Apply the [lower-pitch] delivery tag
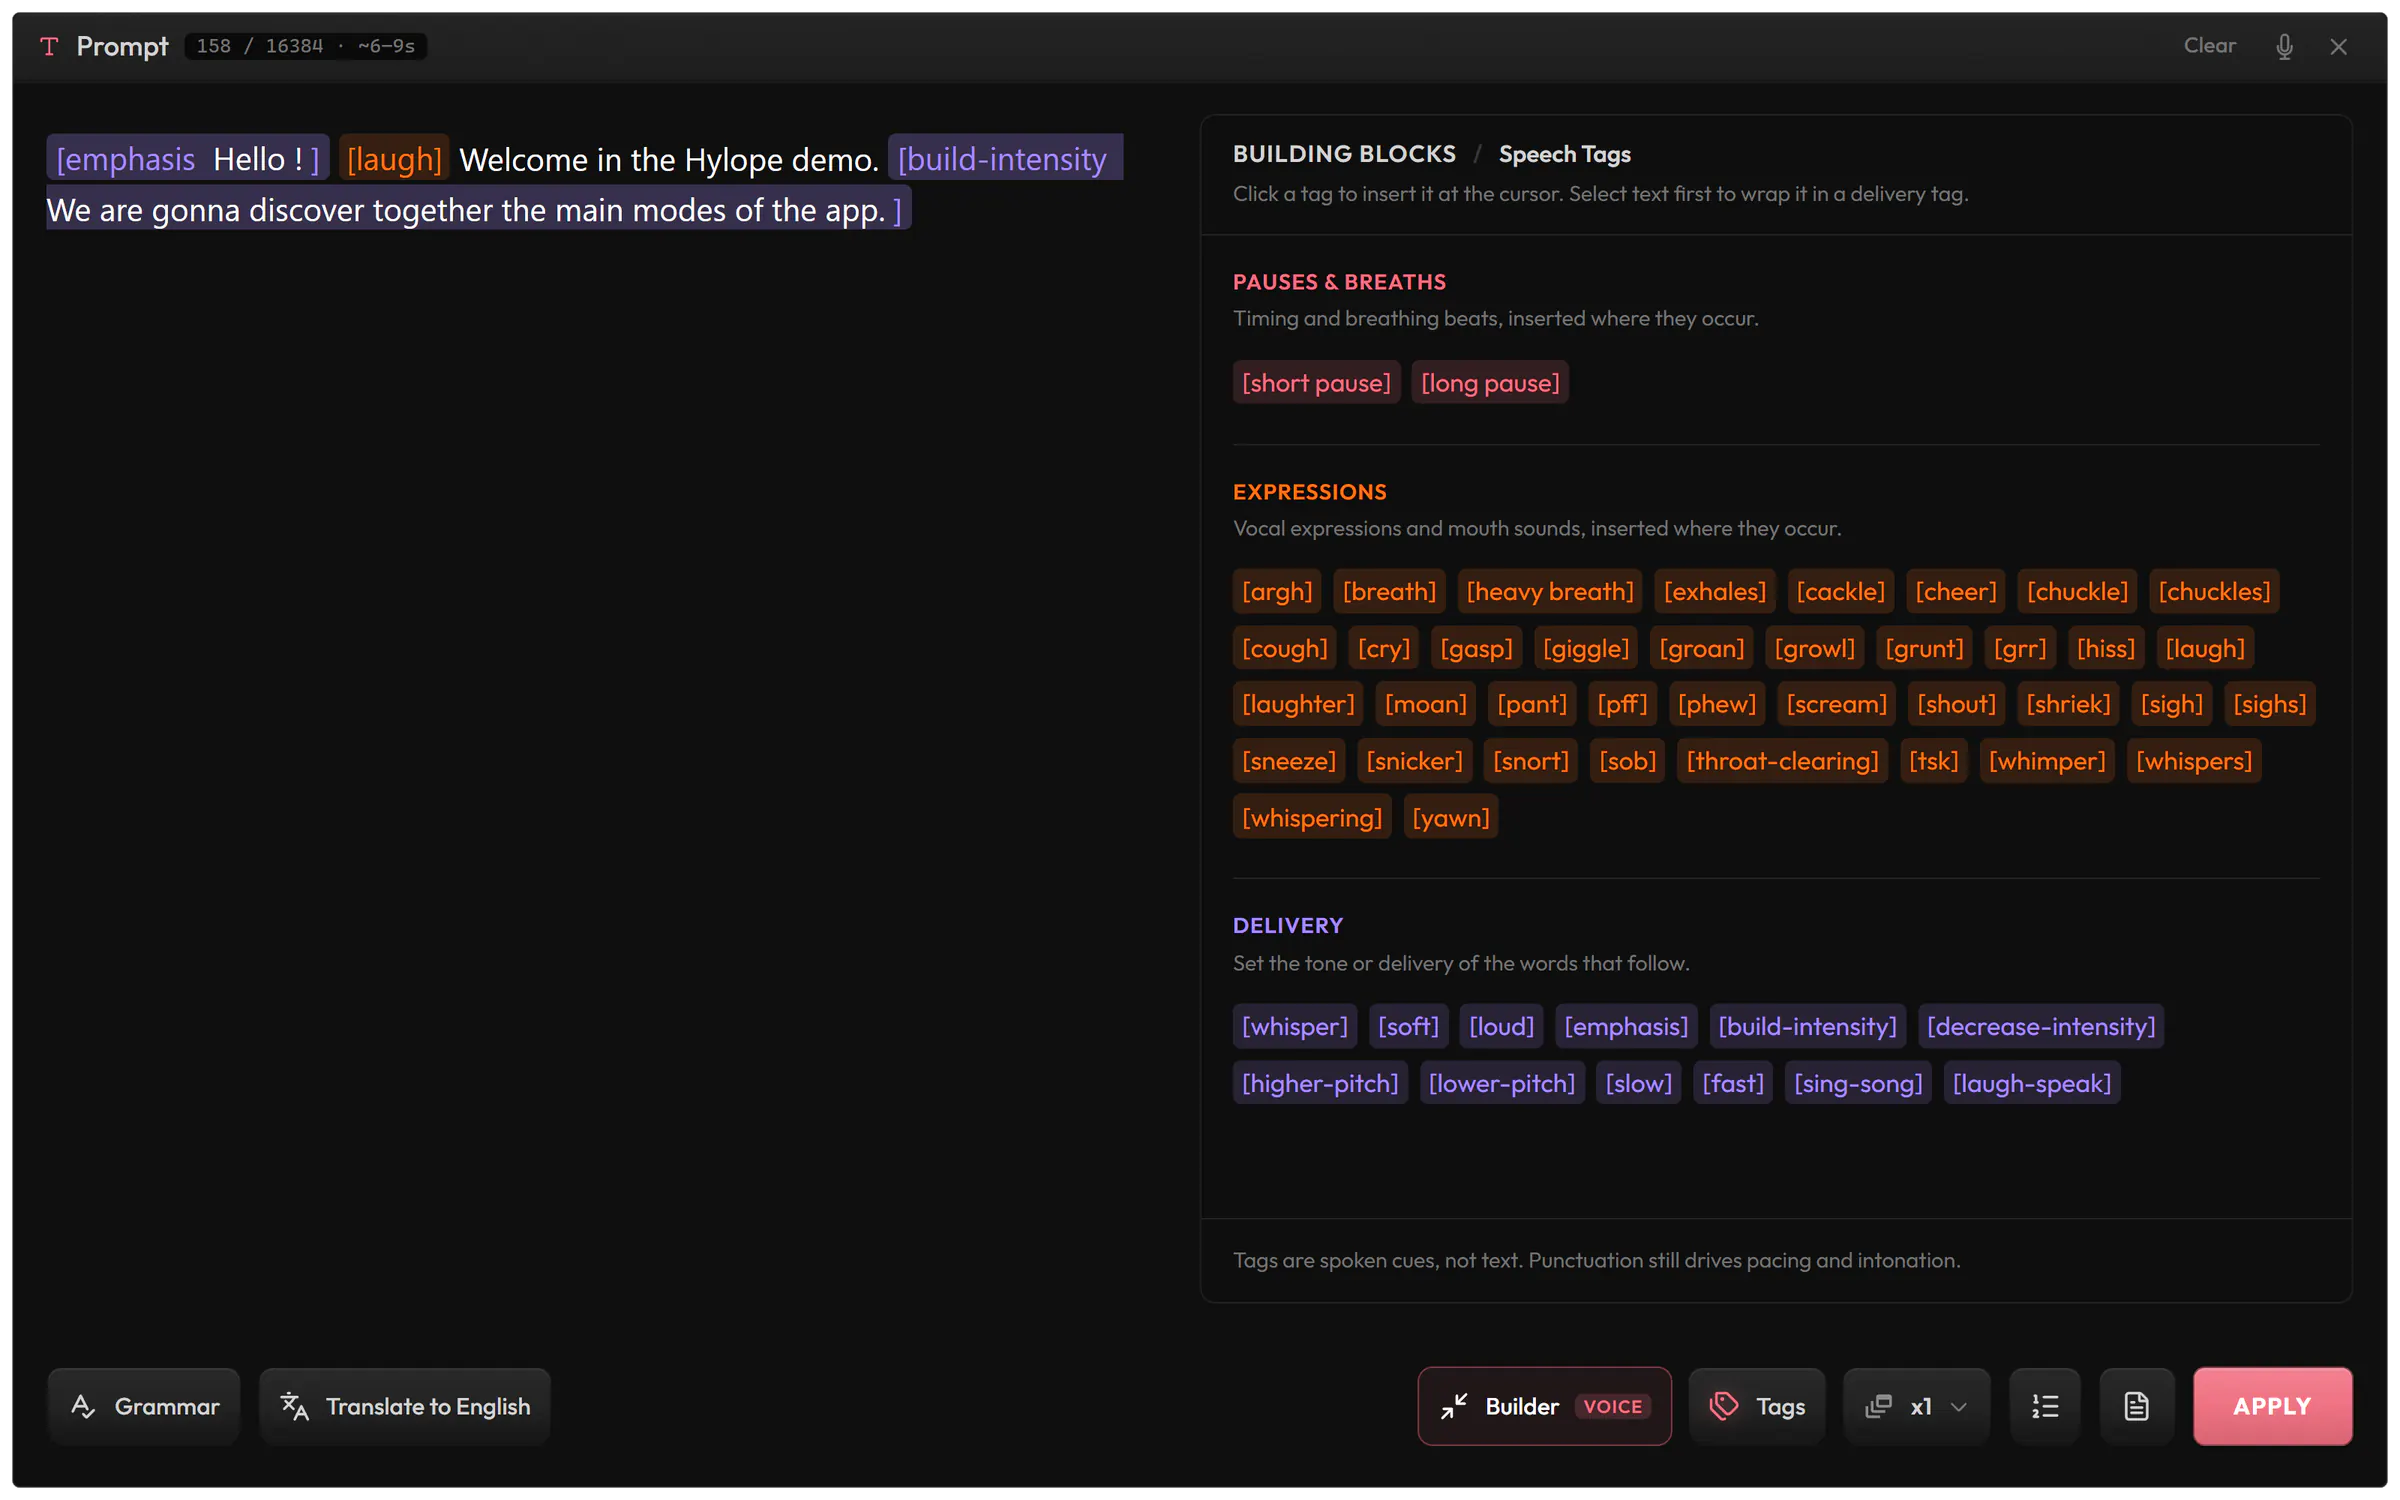The image size is (2400, 1500). (x=1501, y=1083)
